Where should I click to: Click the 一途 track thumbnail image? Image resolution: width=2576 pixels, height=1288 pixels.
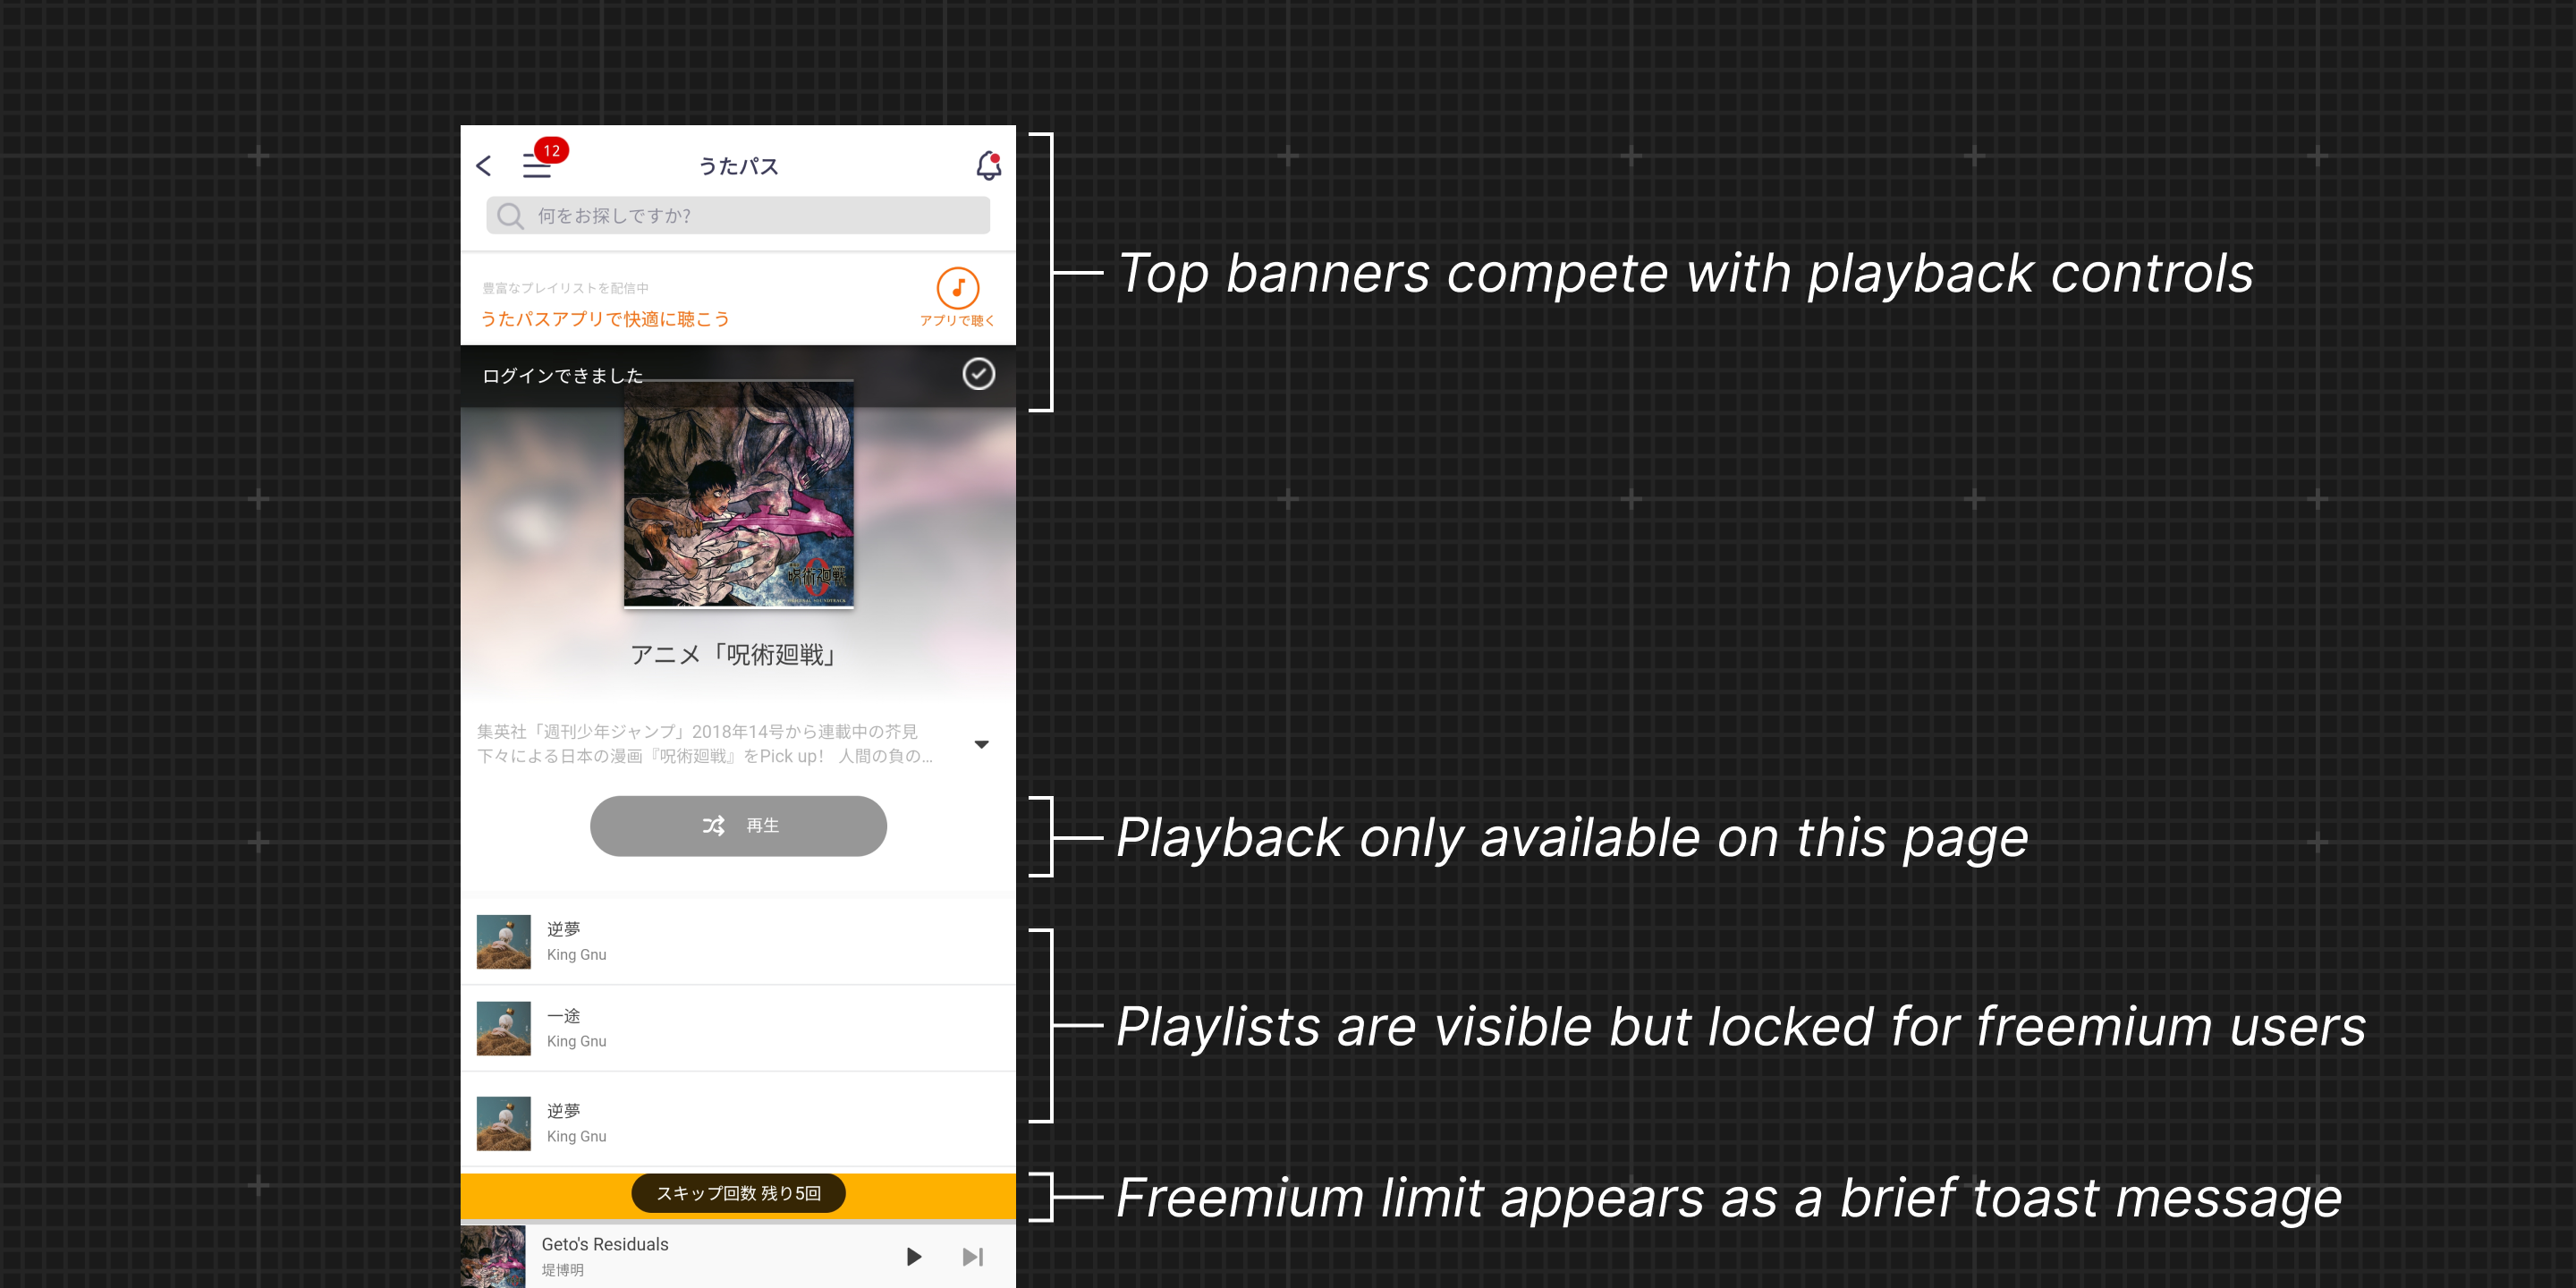pyautogui.click(x=503, y=1028)
